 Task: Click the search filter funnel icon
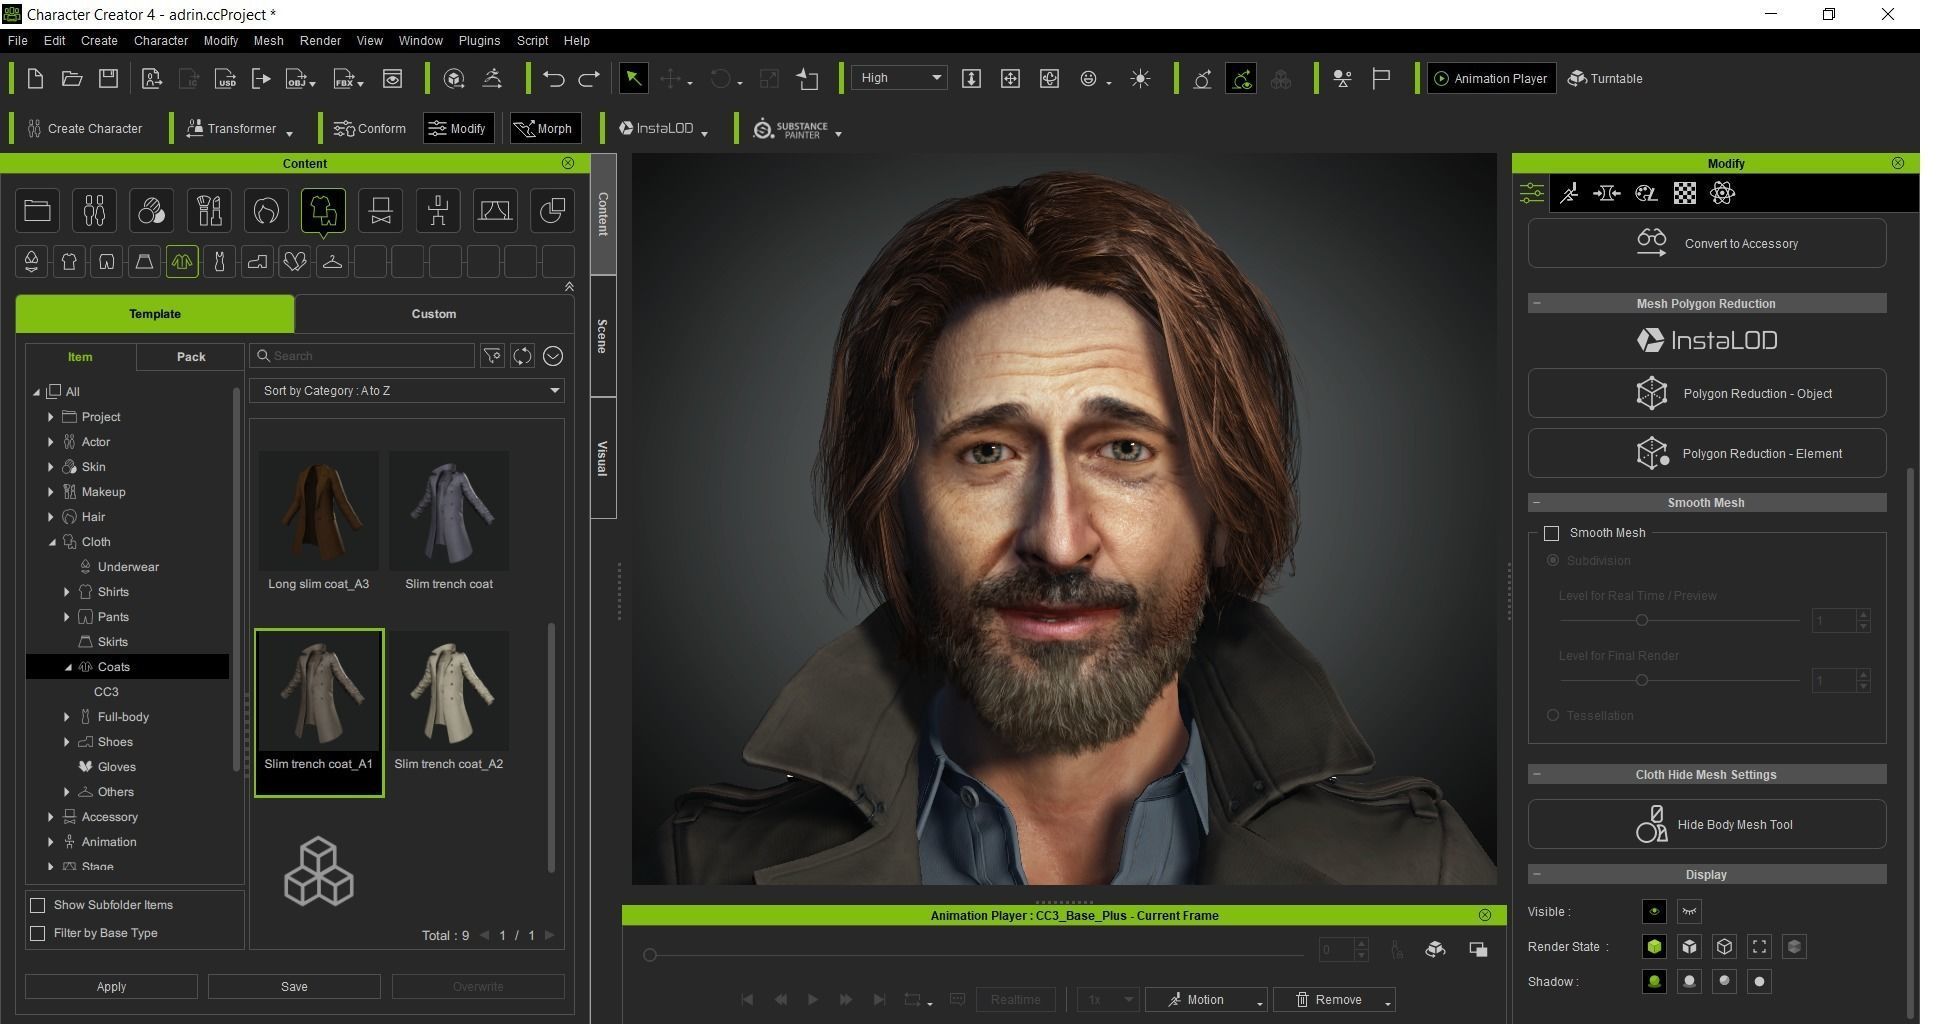(492, 356)
